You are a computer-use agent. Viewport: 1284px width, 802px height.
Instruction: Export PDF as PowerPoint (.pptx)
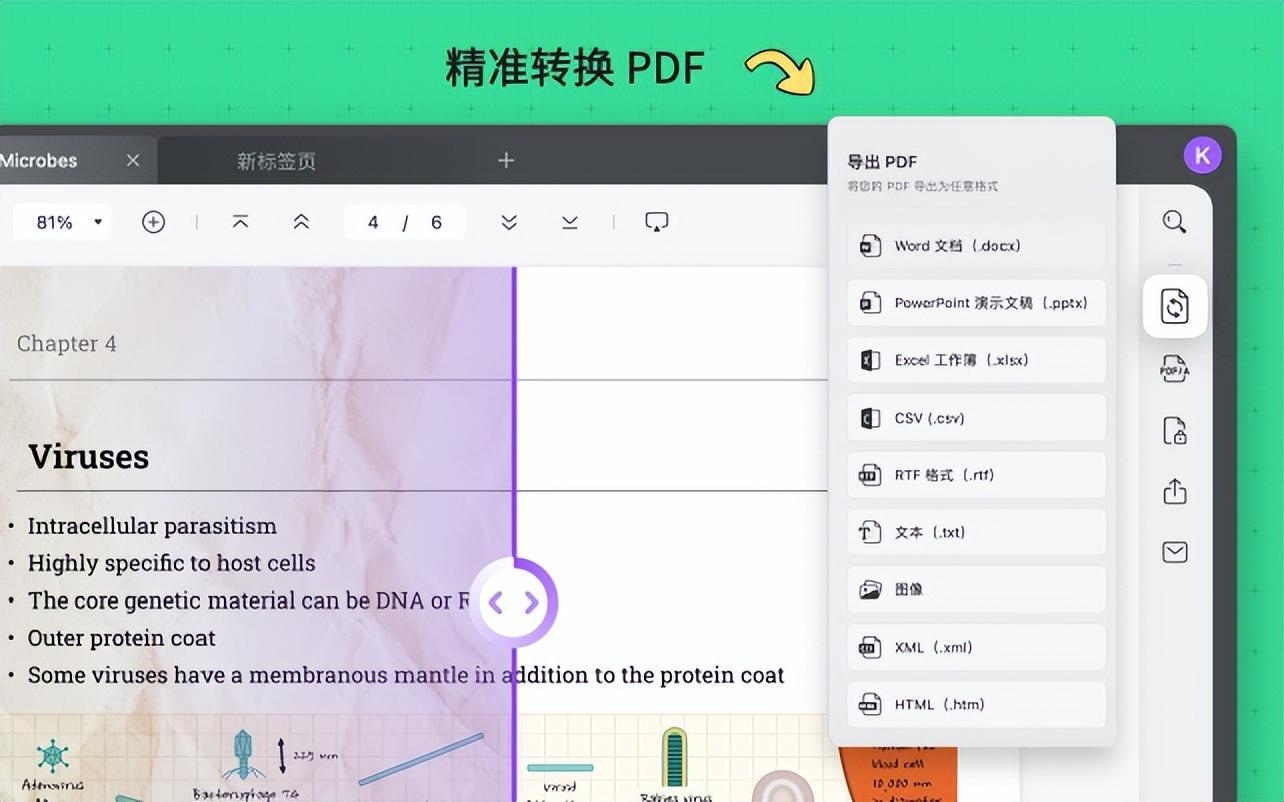pos(976,303)
